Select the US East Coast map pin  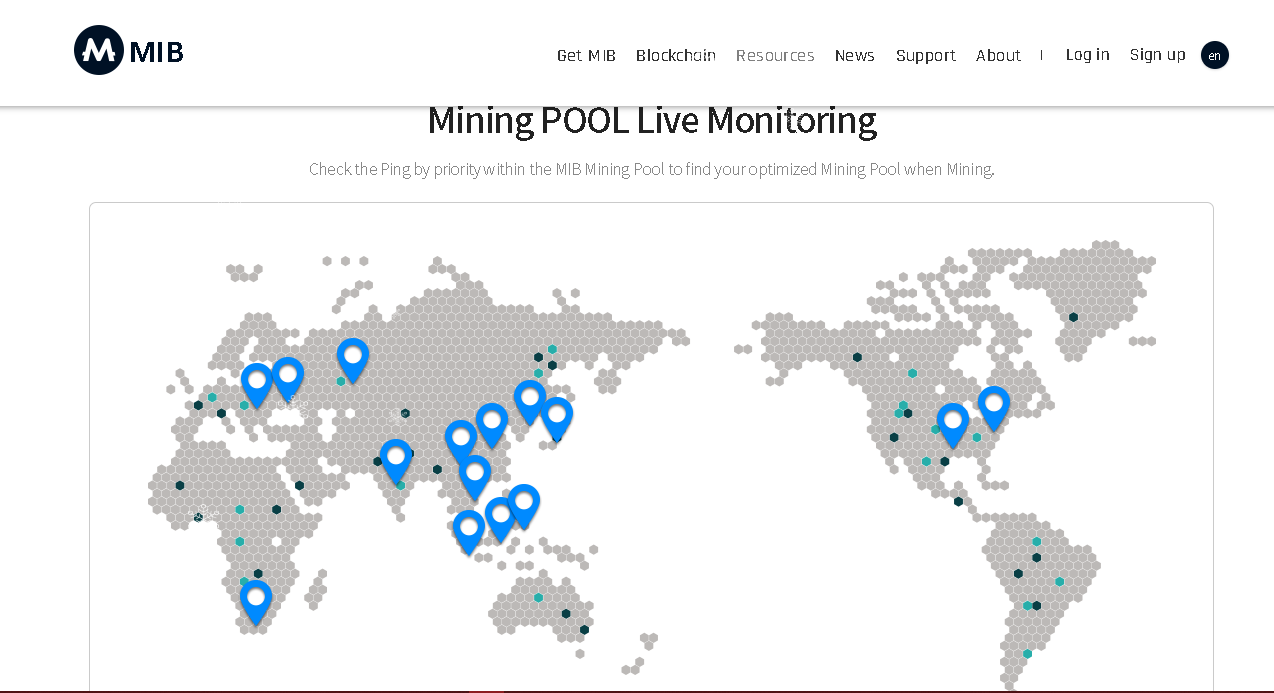(994, 409)
